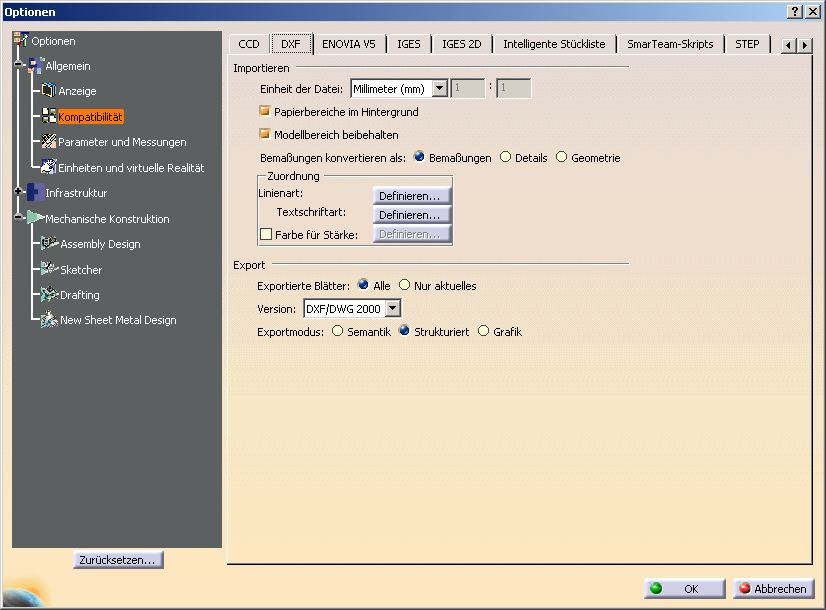Select Sketcher tree item
826x610 pixels.
81,270
